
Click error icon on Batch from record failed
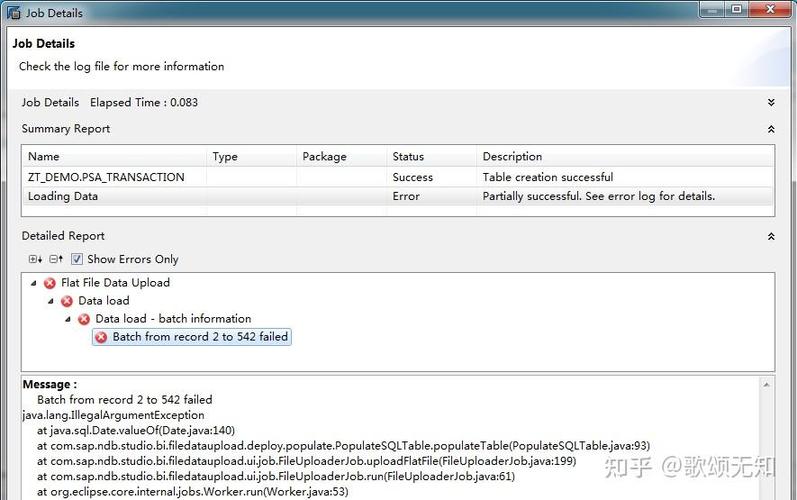[x=101, y=338]
